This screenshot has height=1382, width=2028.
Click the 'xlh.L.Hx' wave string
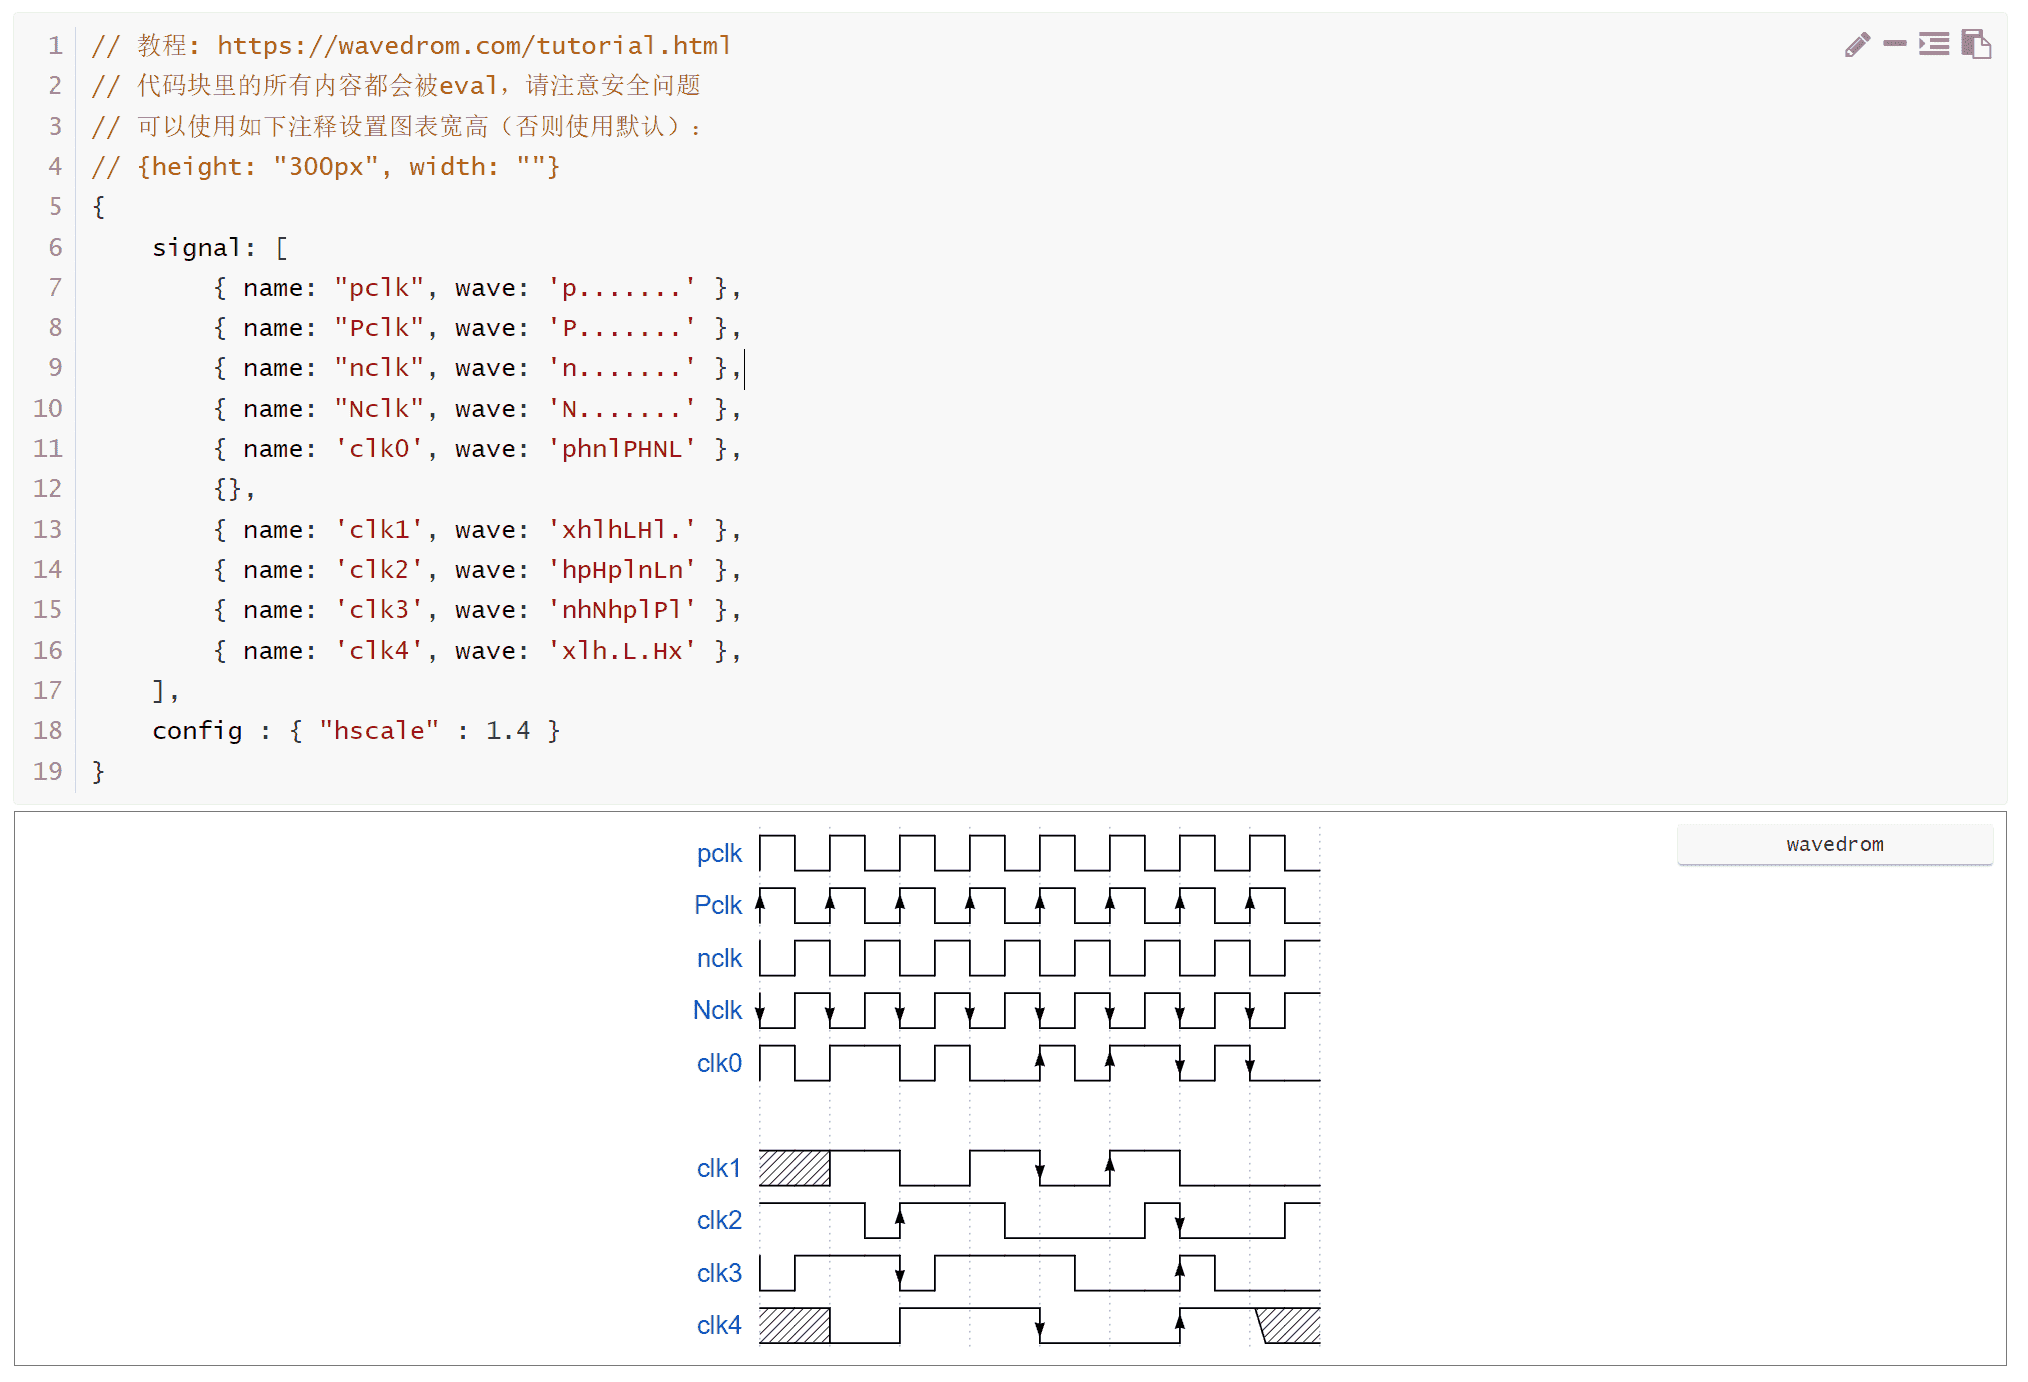621,651
